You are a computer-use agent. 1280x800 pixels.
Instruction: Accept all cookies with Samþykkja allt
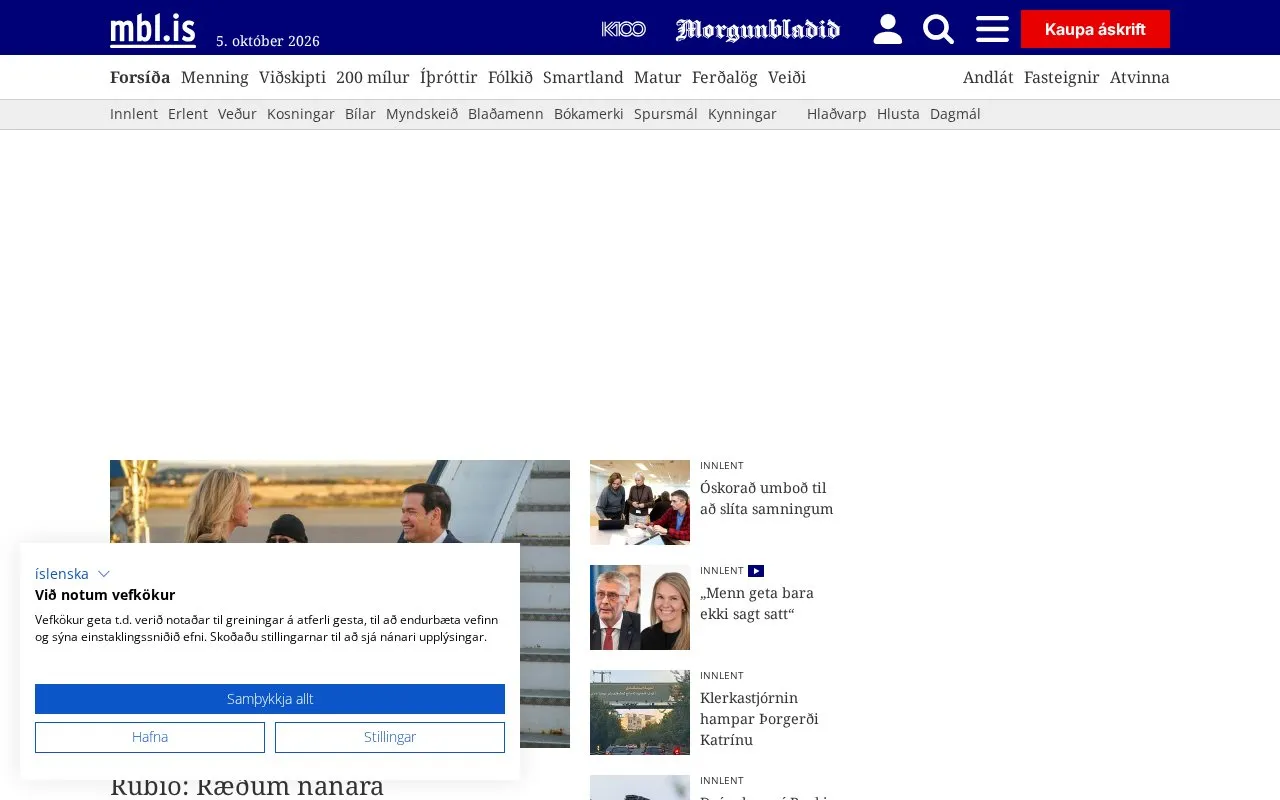pos(270,699)
